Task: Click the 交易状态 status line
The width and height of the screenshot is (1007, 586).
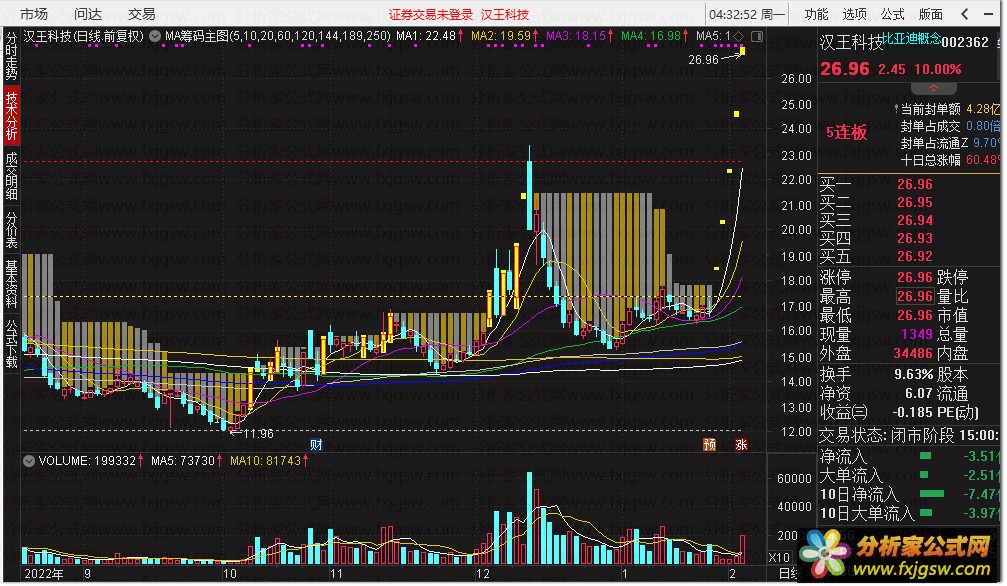Action: 908,436
